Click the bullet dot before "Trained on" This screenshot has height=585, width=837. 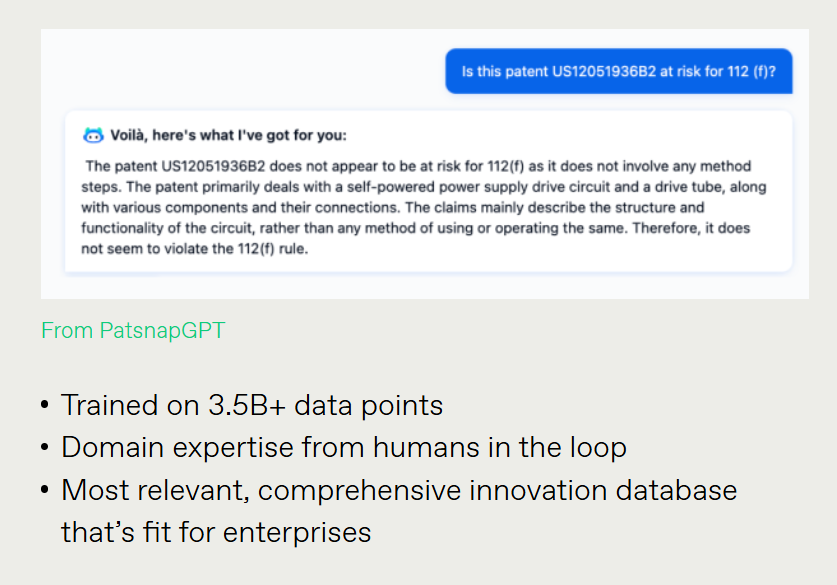pos(45,406)
